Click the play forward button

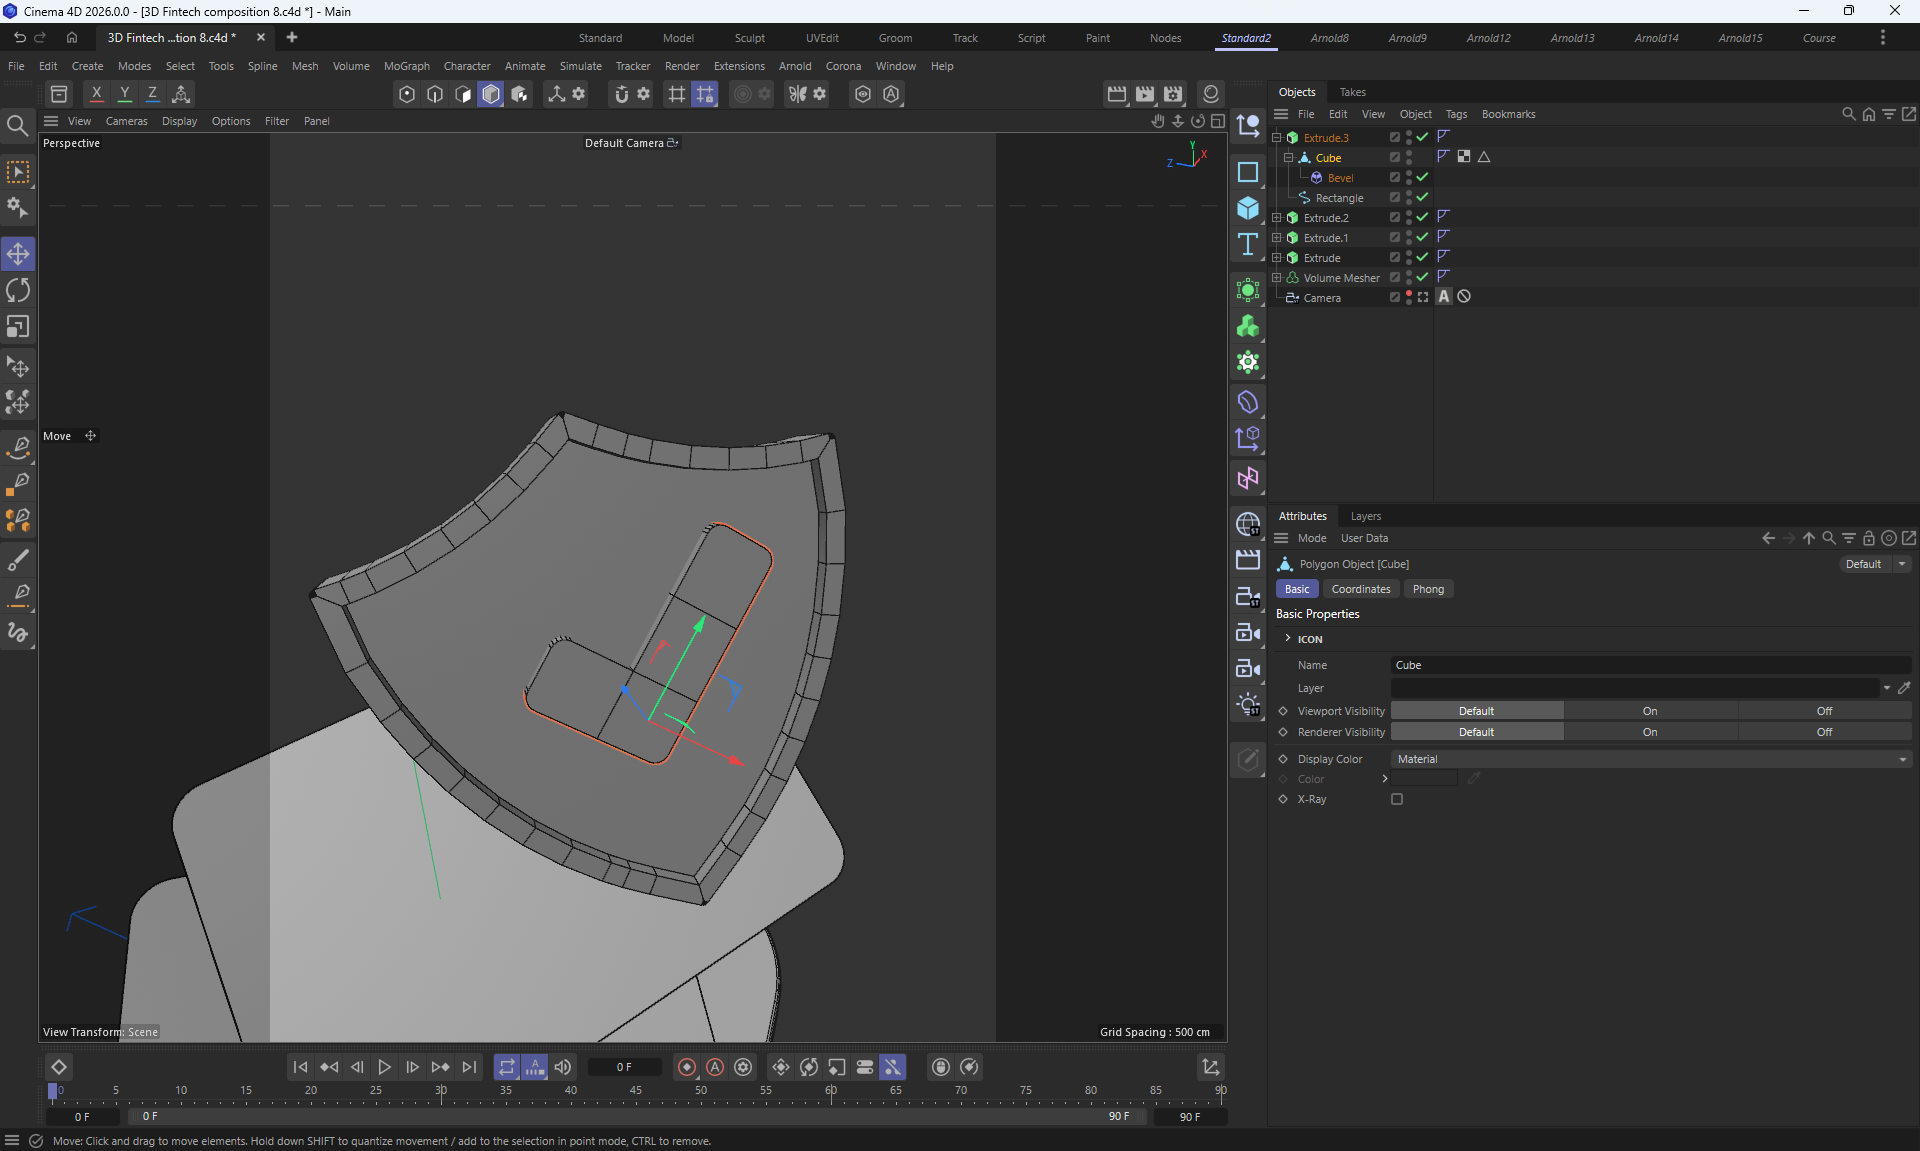[384, 1067]
